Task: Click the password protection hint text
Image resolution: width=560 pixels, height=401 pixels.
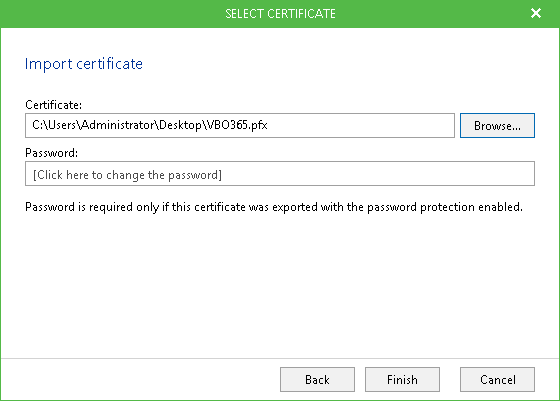Action: [x=274, y=207]
